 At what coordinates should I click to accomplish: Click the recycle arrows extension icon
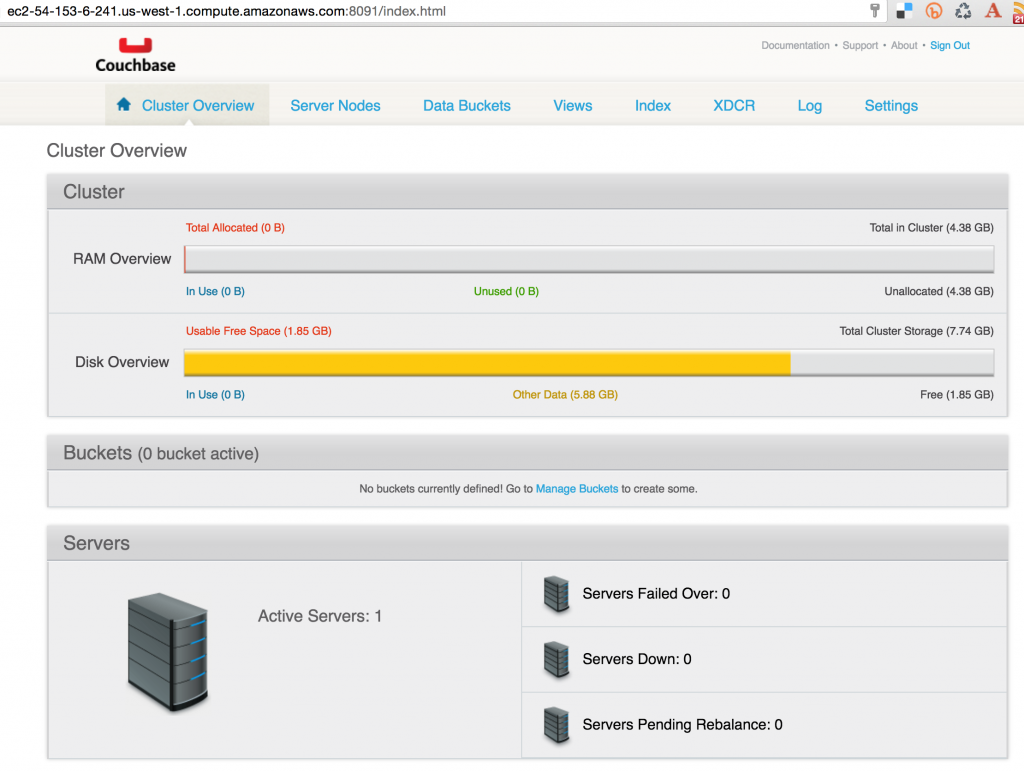(x=963, y=11)
